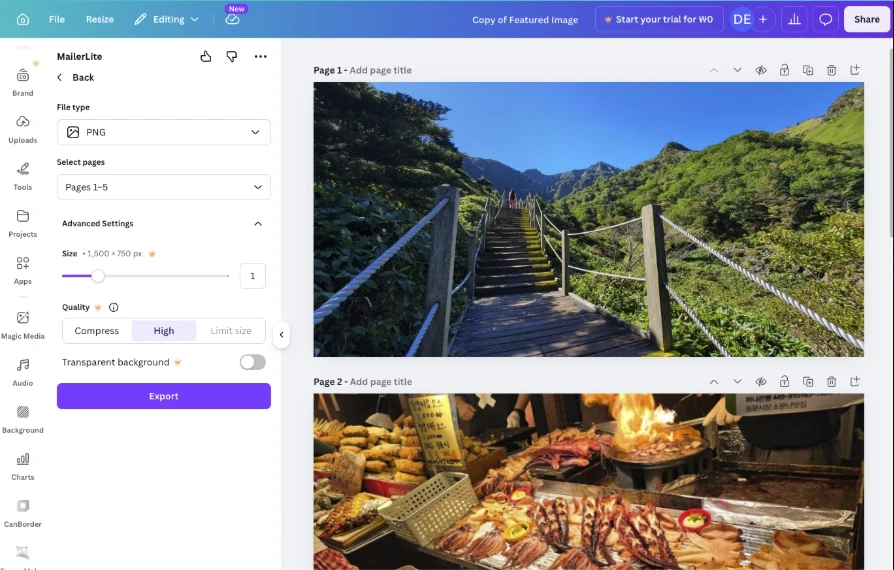Duplicate Page 2

tap(808, 382)
